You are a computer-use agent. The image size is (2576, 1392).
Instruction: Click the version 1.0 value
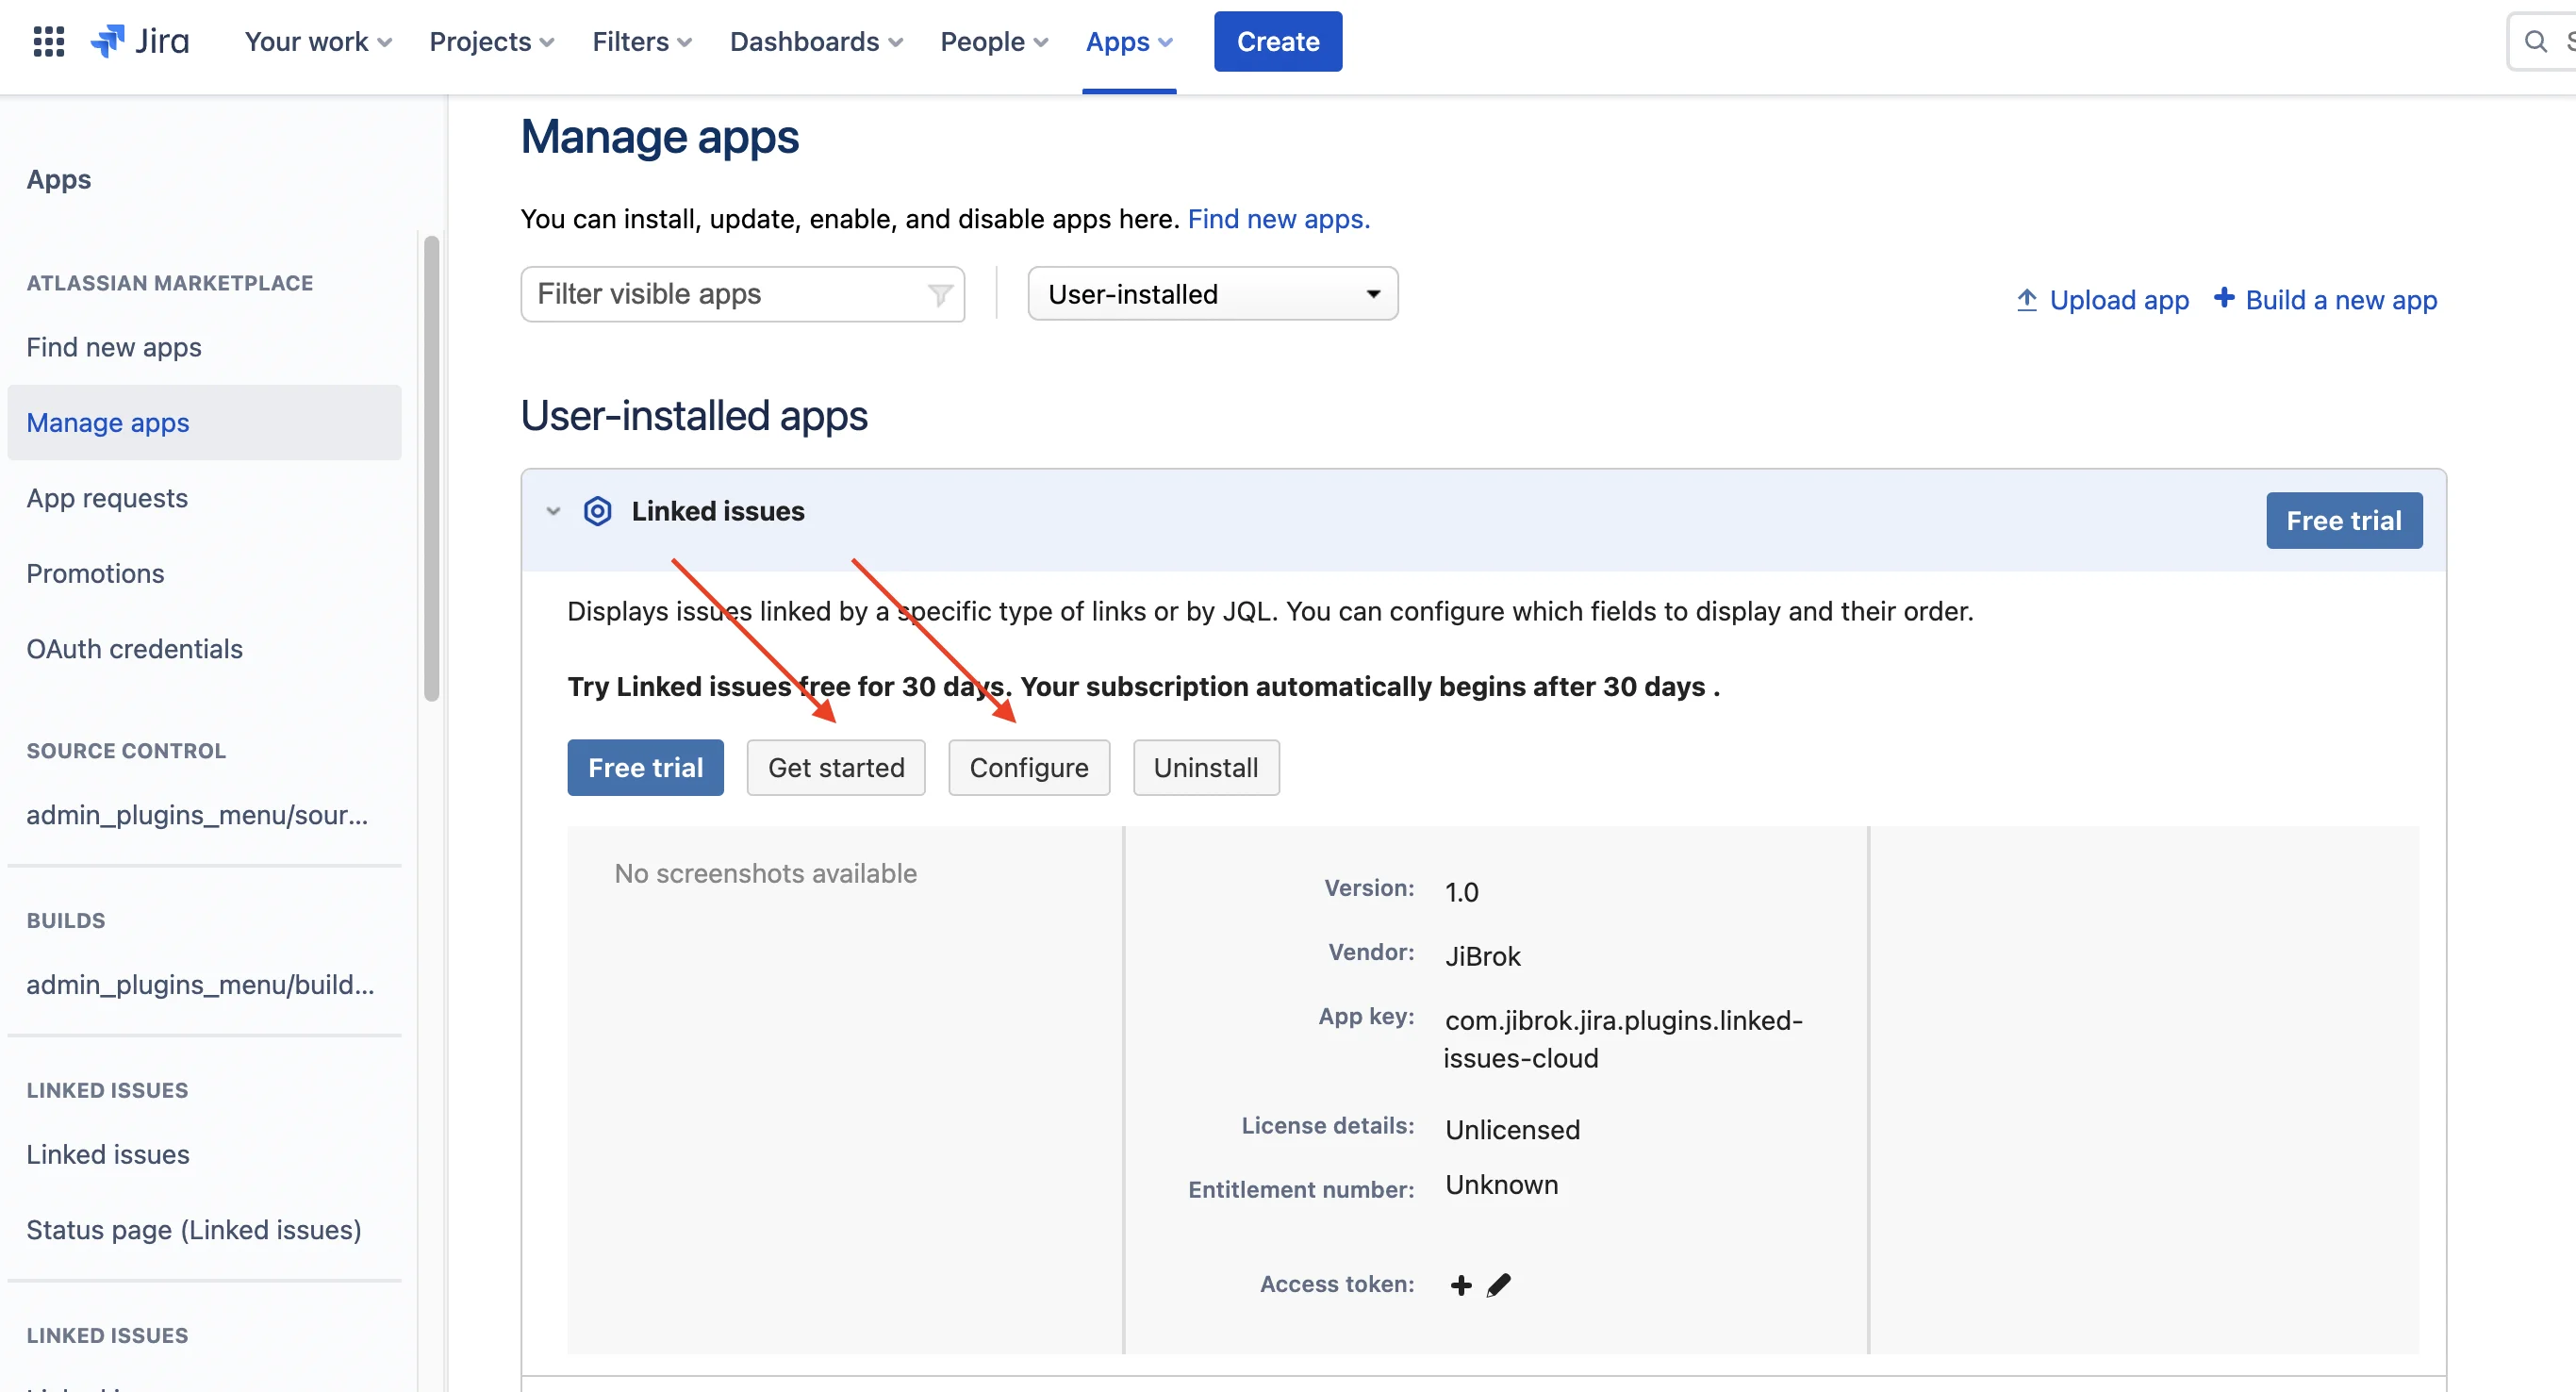pyautogui.click(x=1461, y=891)
